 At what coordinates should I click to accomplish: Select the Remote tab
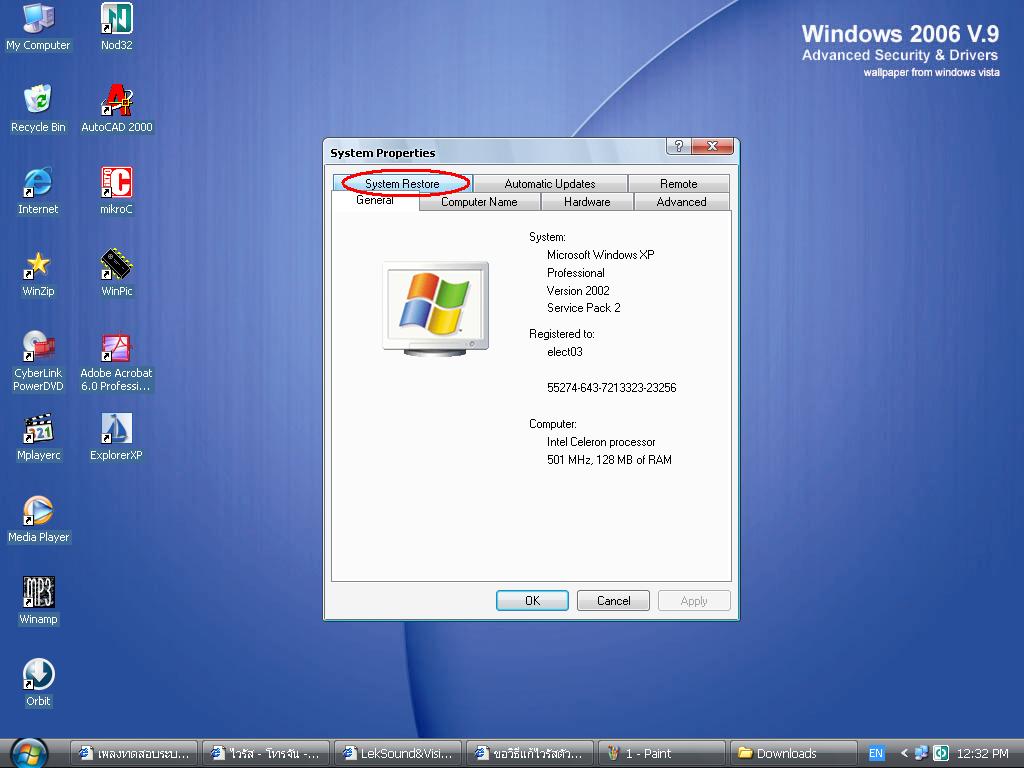pos(679,184)
